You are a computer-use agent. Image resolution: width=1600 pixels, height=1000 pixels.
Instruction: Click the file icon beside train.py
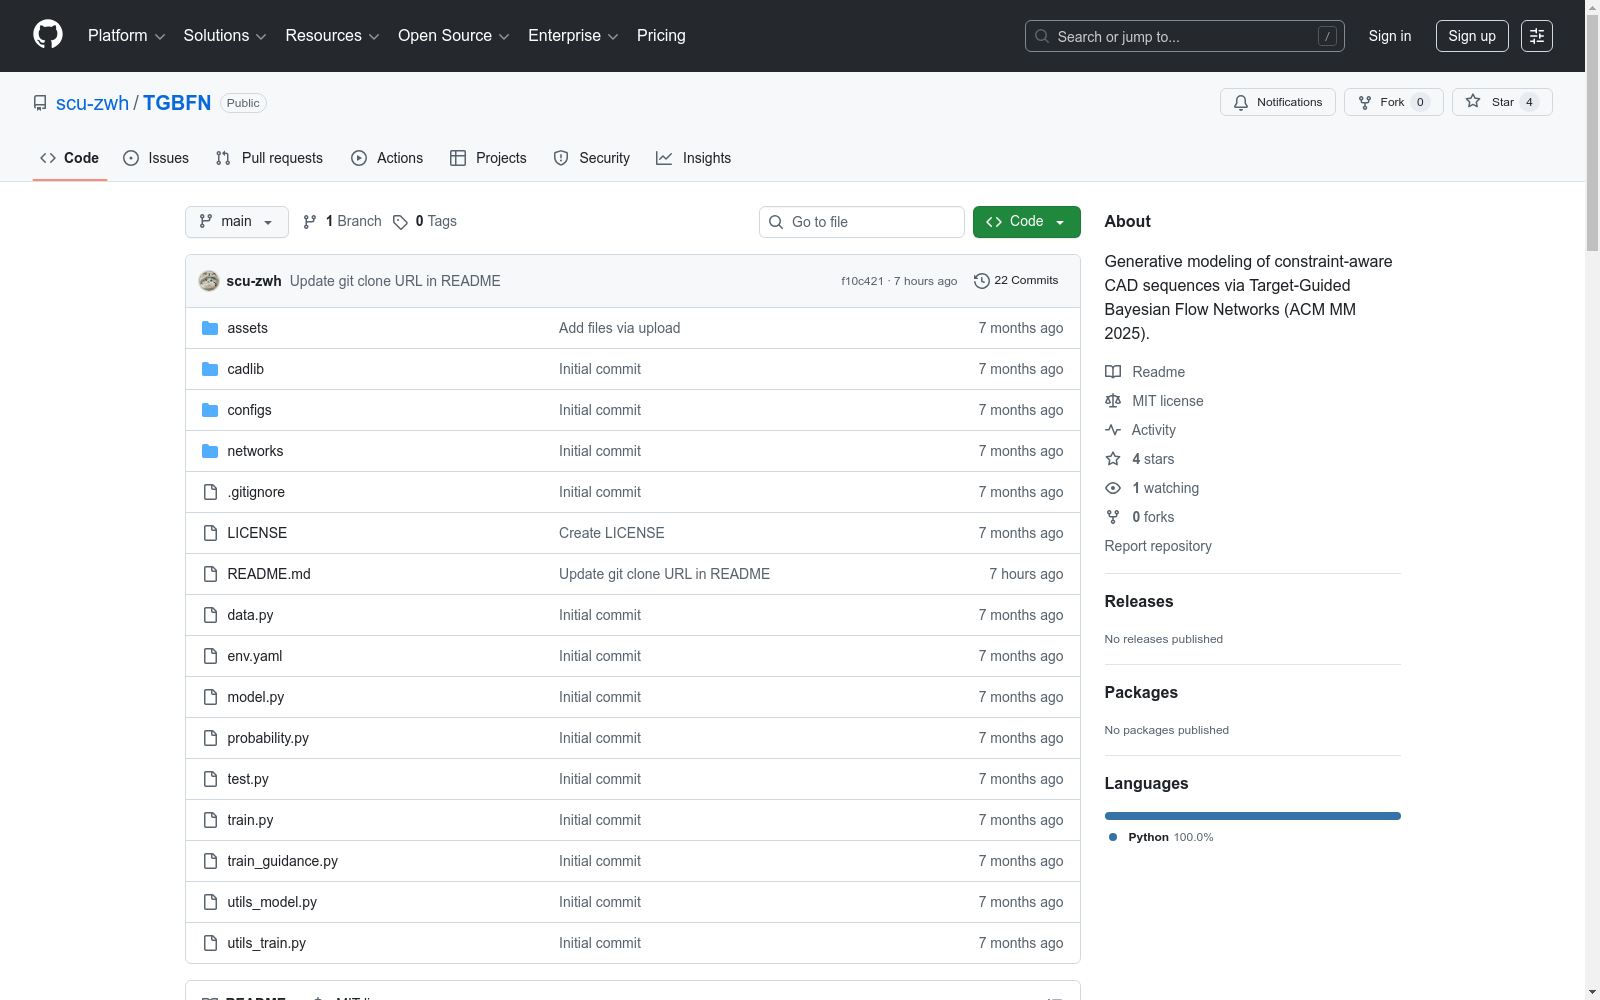210,820
